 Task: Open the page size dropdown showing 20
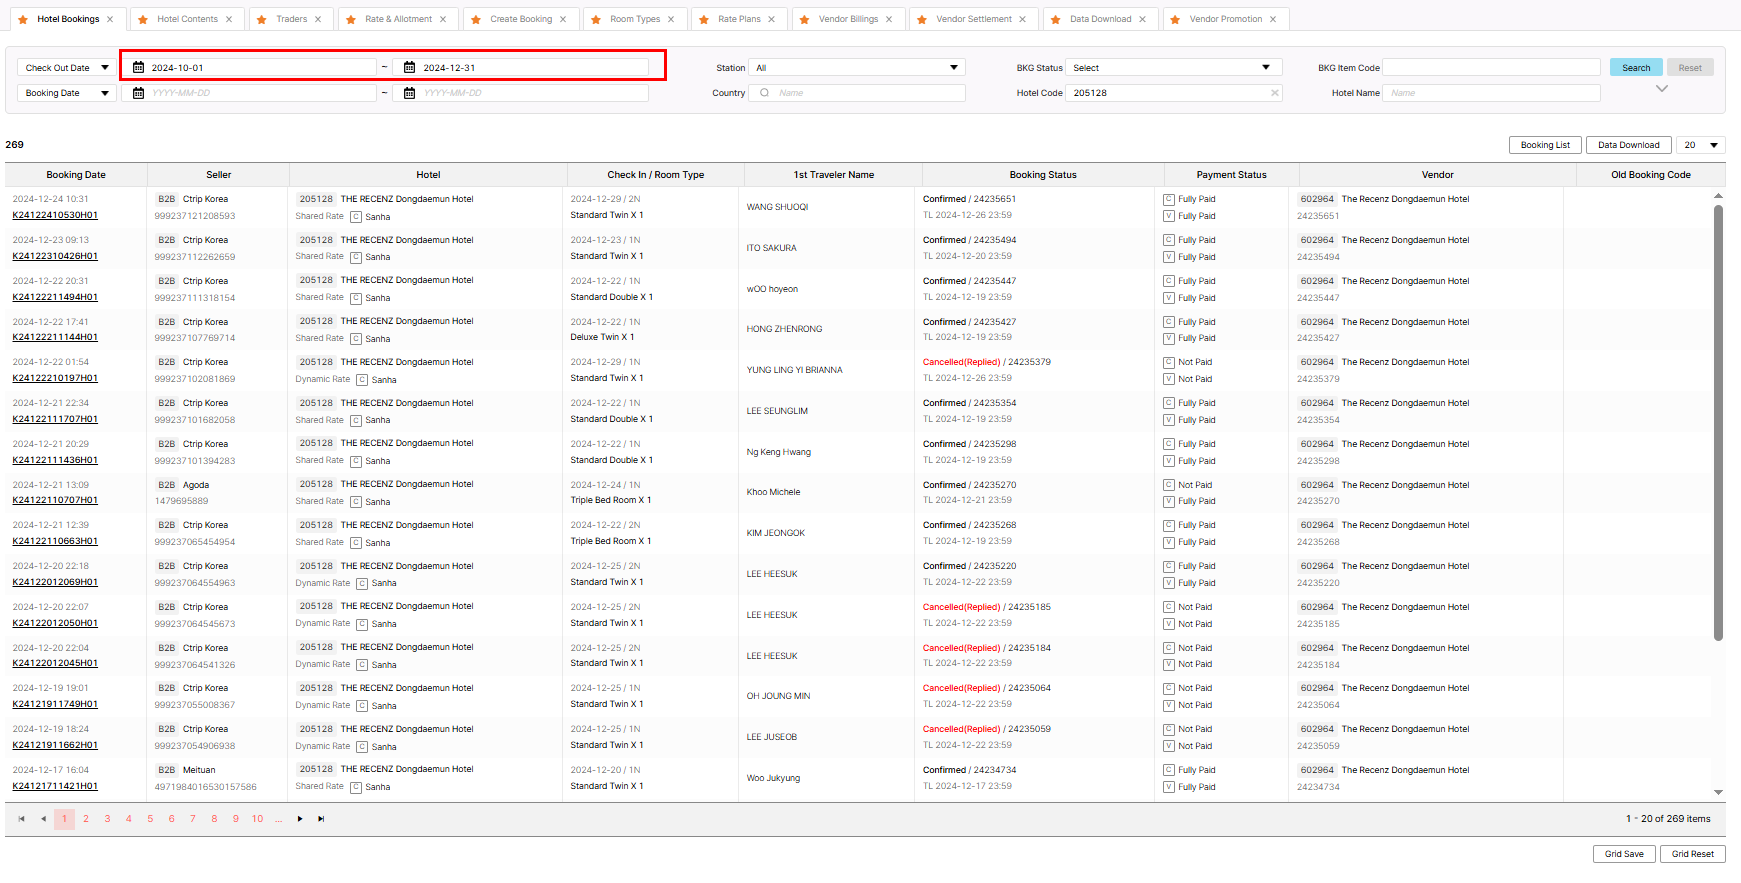pos(1700,145)
